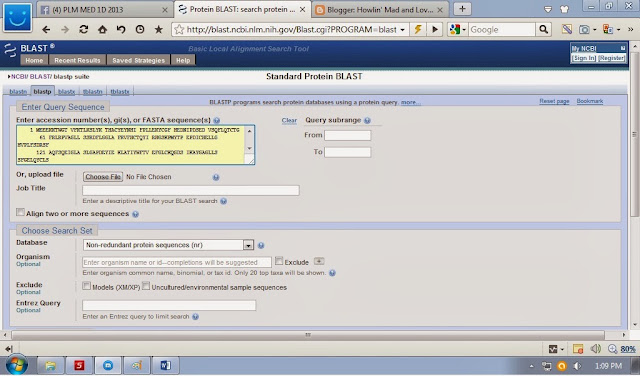Show more toolbar tools chevron
The image size is (640, 376).
click(x=631, y=29)
